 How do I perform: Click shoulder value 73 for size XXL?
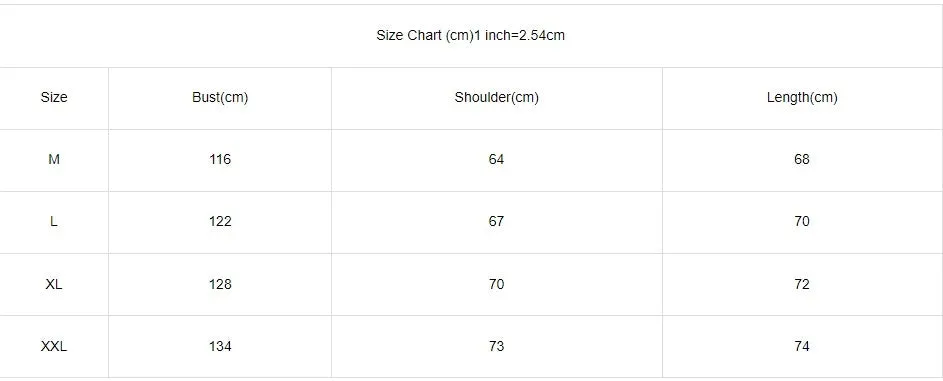coord(497,347)
